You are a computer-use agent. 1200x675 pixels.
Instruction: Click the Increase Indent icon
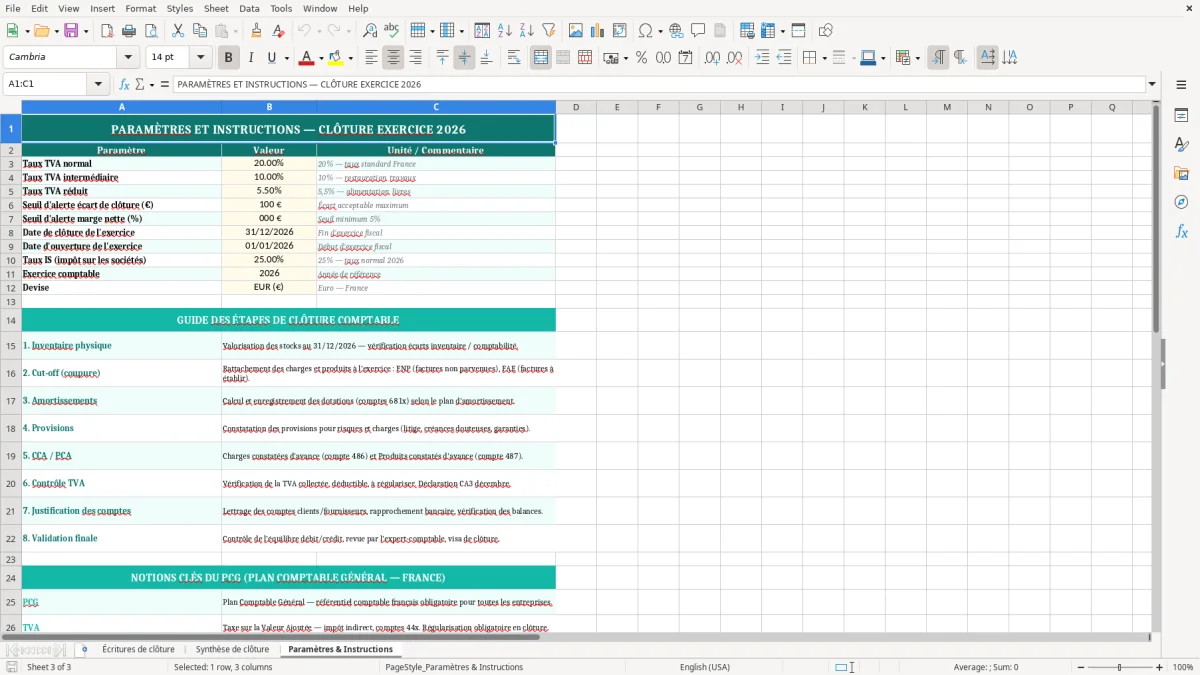(762, 58)
